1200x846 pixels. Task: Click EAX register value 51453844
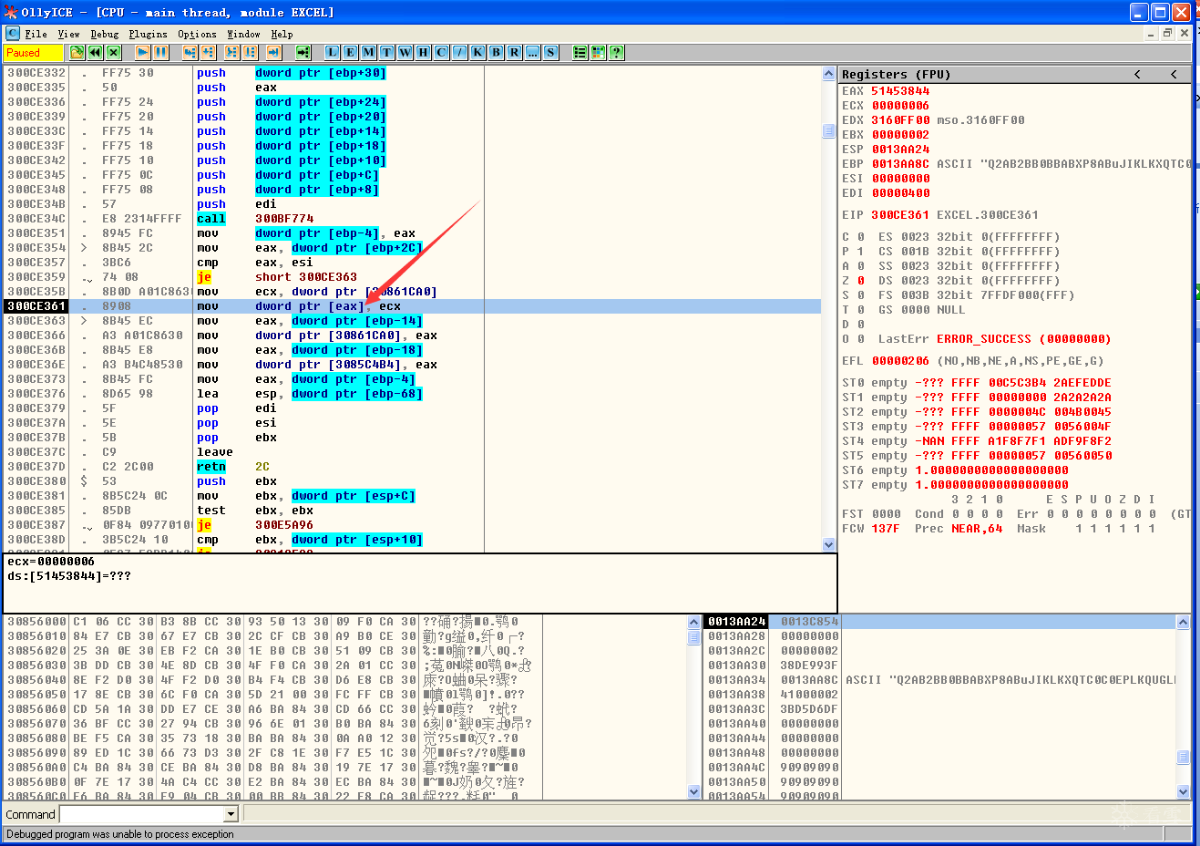click(900, 91)
